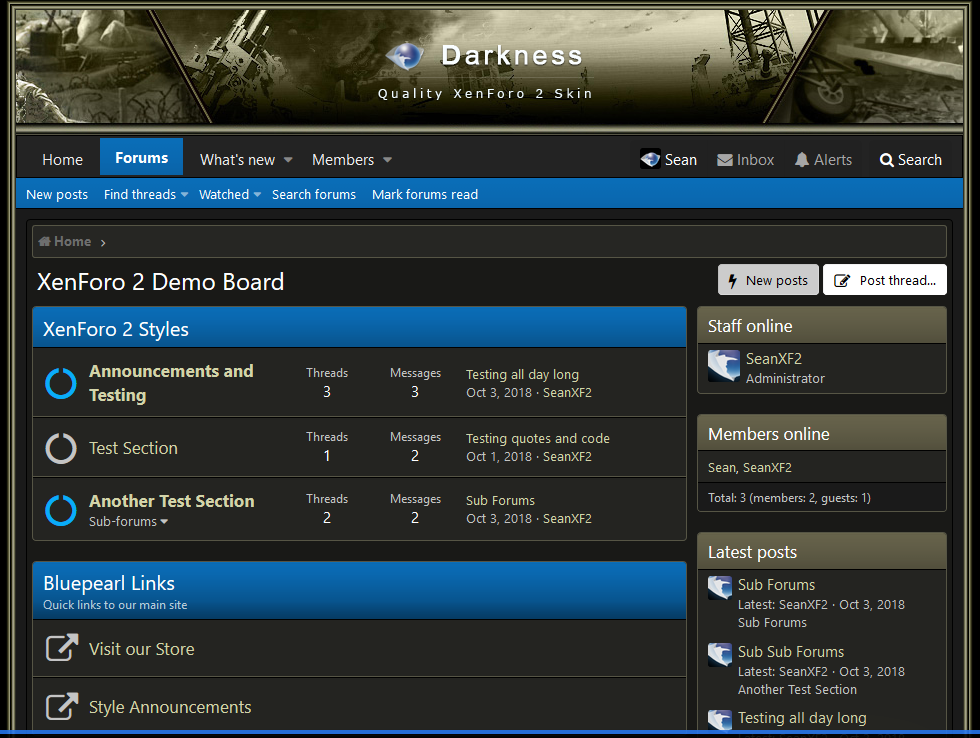Expand Sub-forums under Another Test Section
980x738 pixels.
164,522
